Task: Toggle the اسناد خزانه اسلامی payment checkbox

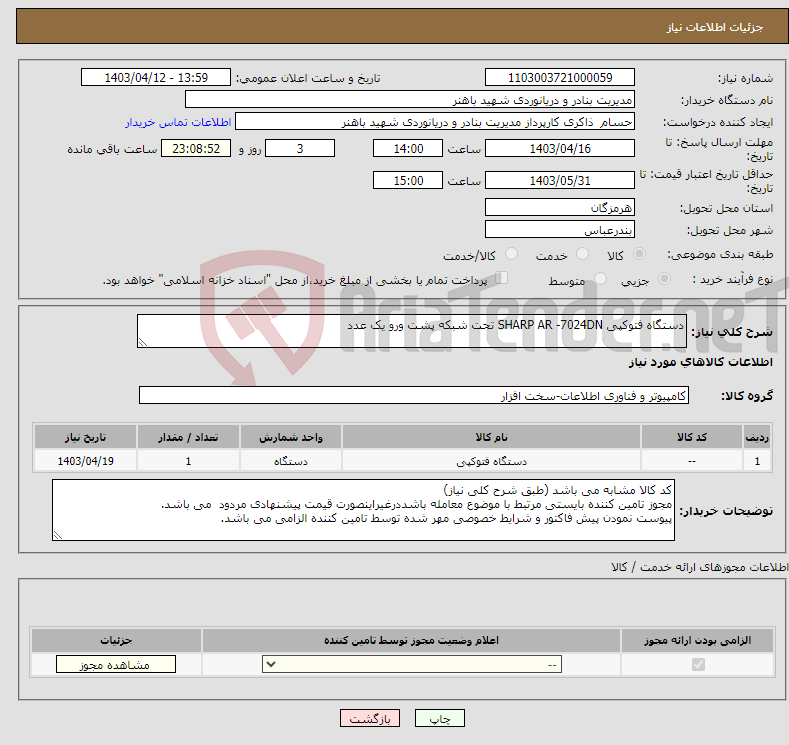Action: pos(502,278)
